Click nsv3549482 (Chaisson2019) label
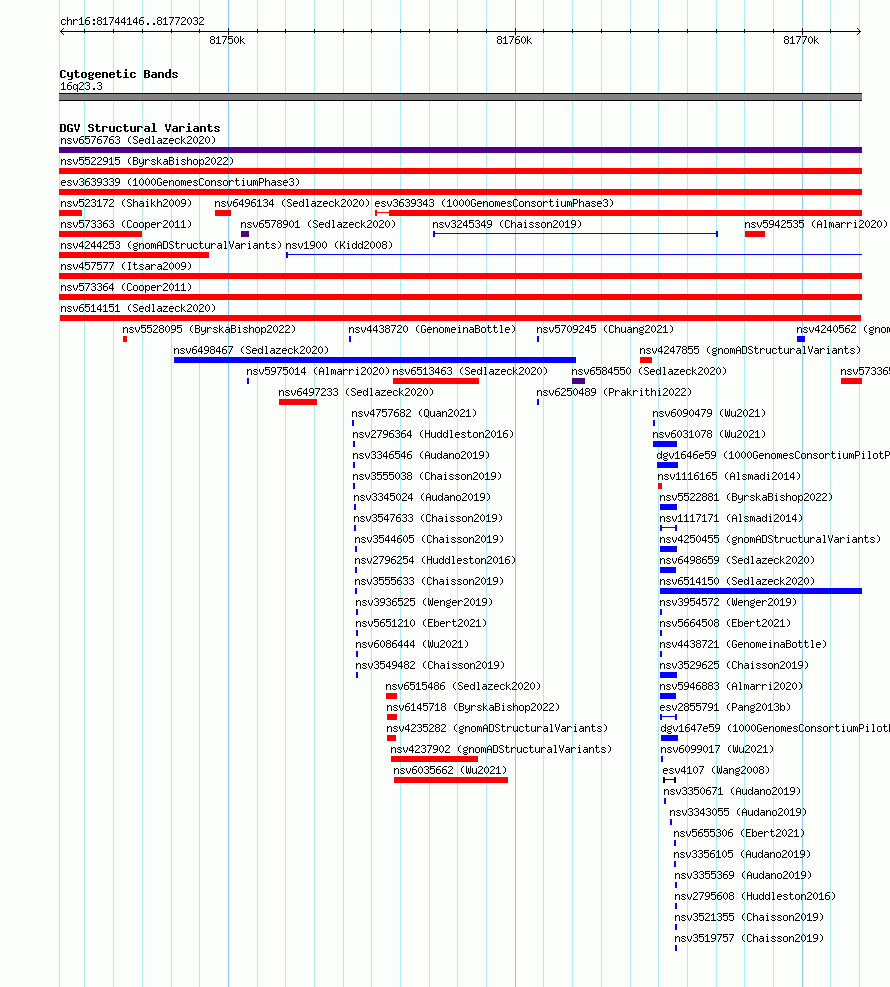The width and height of the screenshot is (890, 987). (x=430, y=665)
